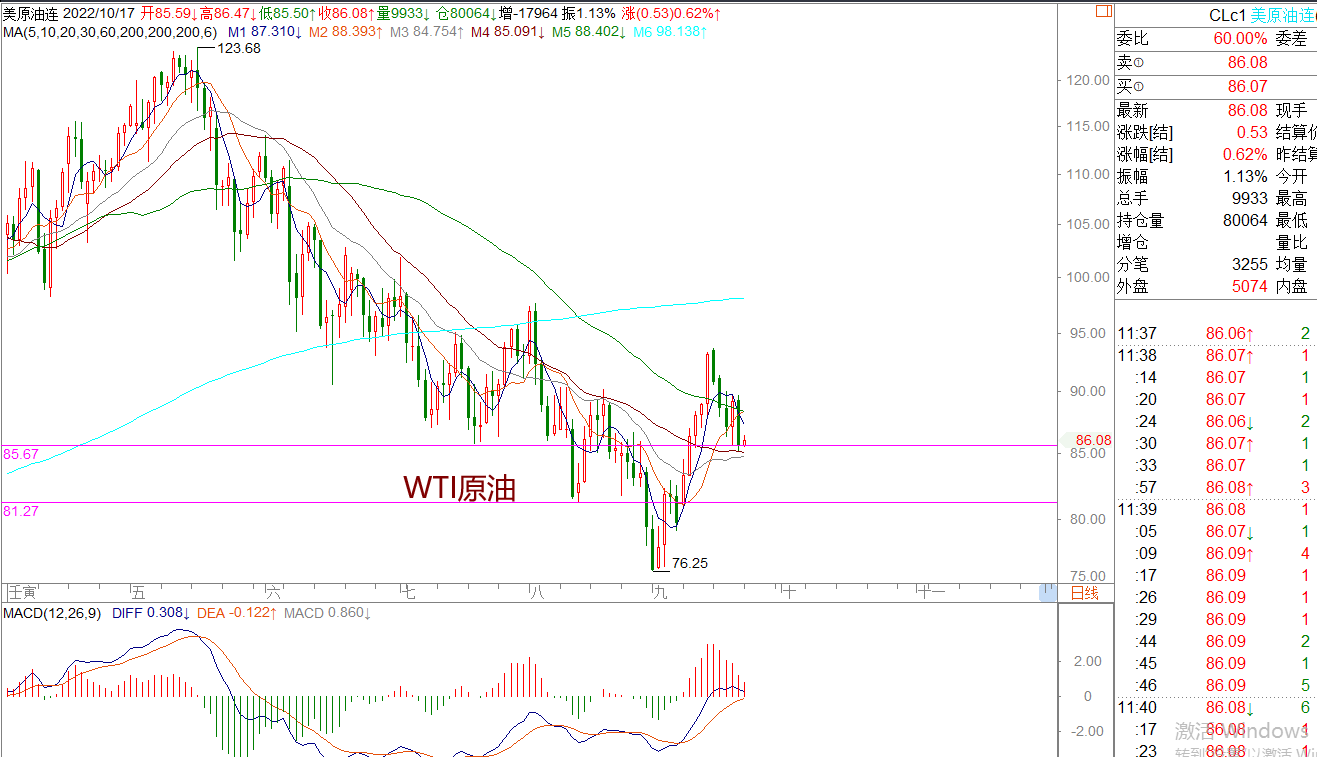Click the 买 bid price 86.07
This screenshot has height=757, width=1317.
[x=1247, y=87]
